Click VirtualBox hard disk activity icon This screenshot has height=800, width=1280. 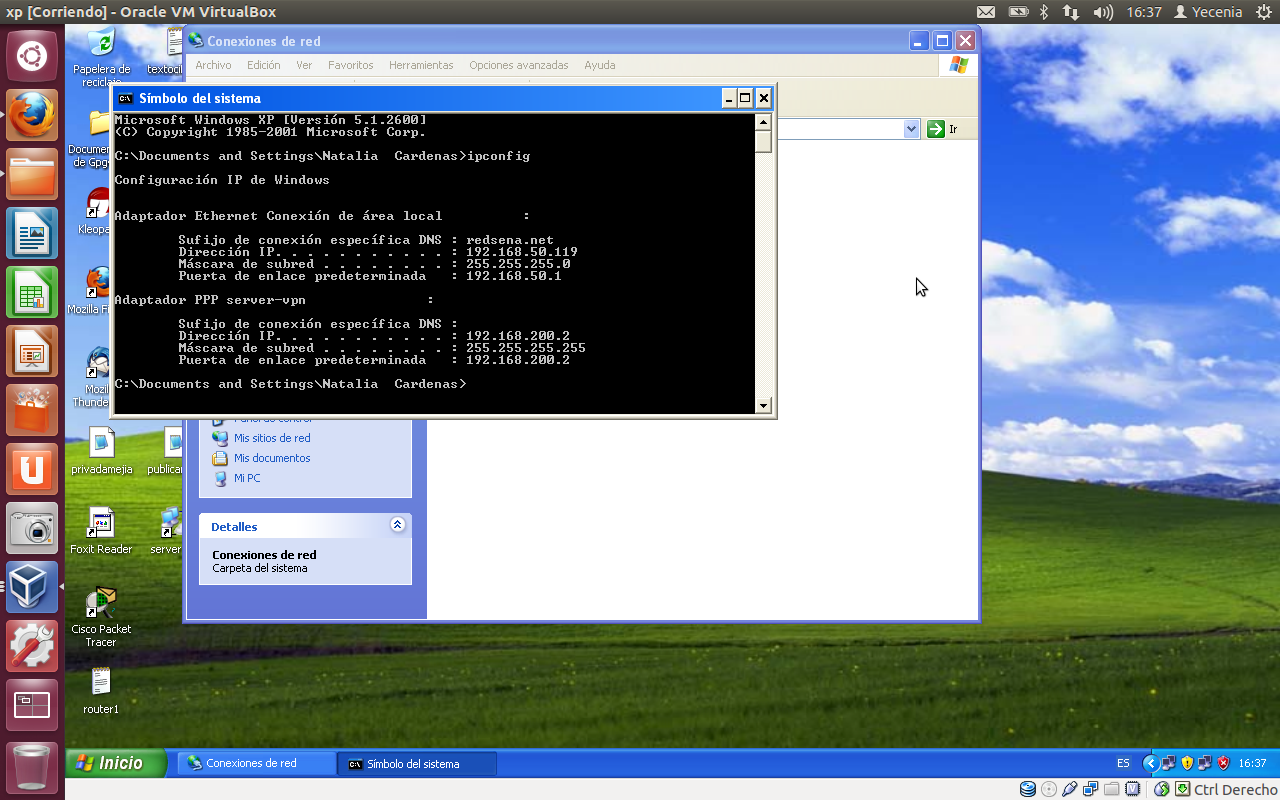coord(1028,789)
